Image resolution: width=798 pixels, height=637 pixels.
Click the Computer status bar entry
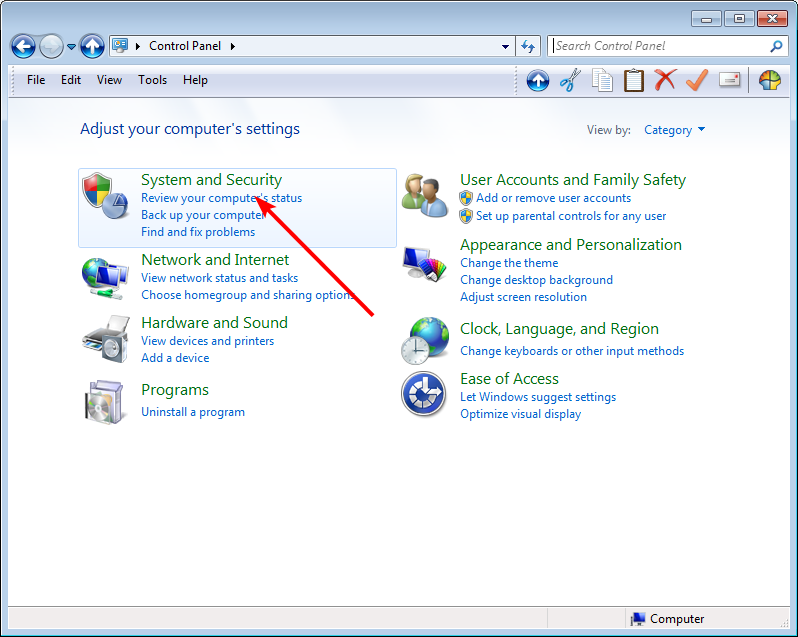click(667, 619)
